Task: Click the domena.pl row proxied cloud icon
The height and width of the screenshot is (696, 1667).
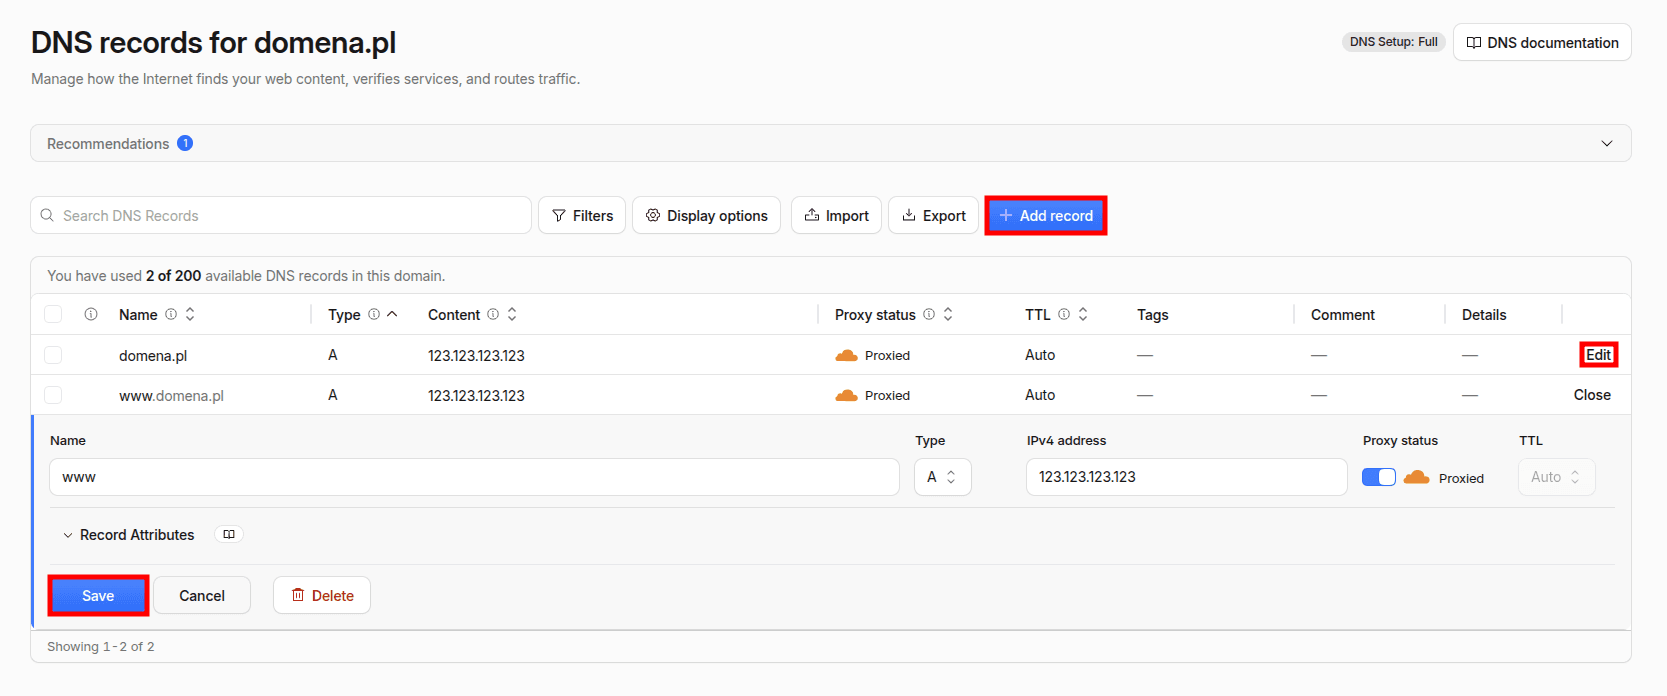Action: point(846,355)
